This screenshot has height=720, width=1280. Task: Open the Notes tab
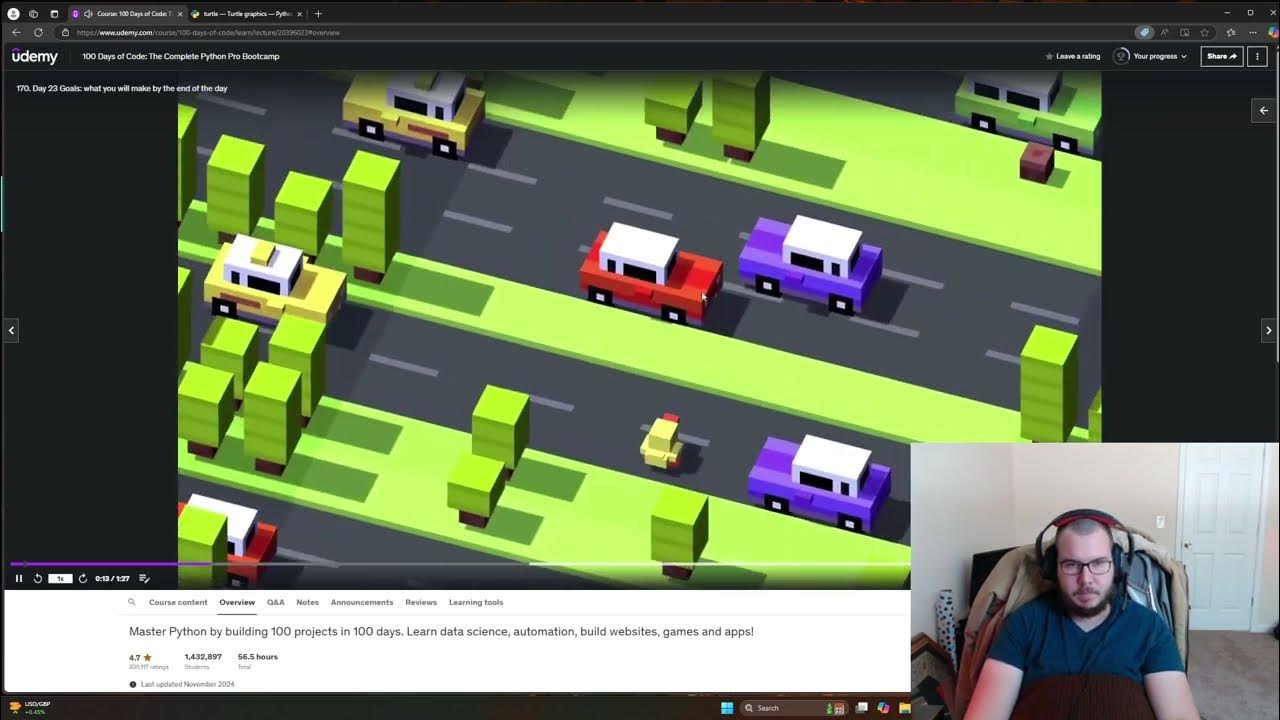(307, 602)
